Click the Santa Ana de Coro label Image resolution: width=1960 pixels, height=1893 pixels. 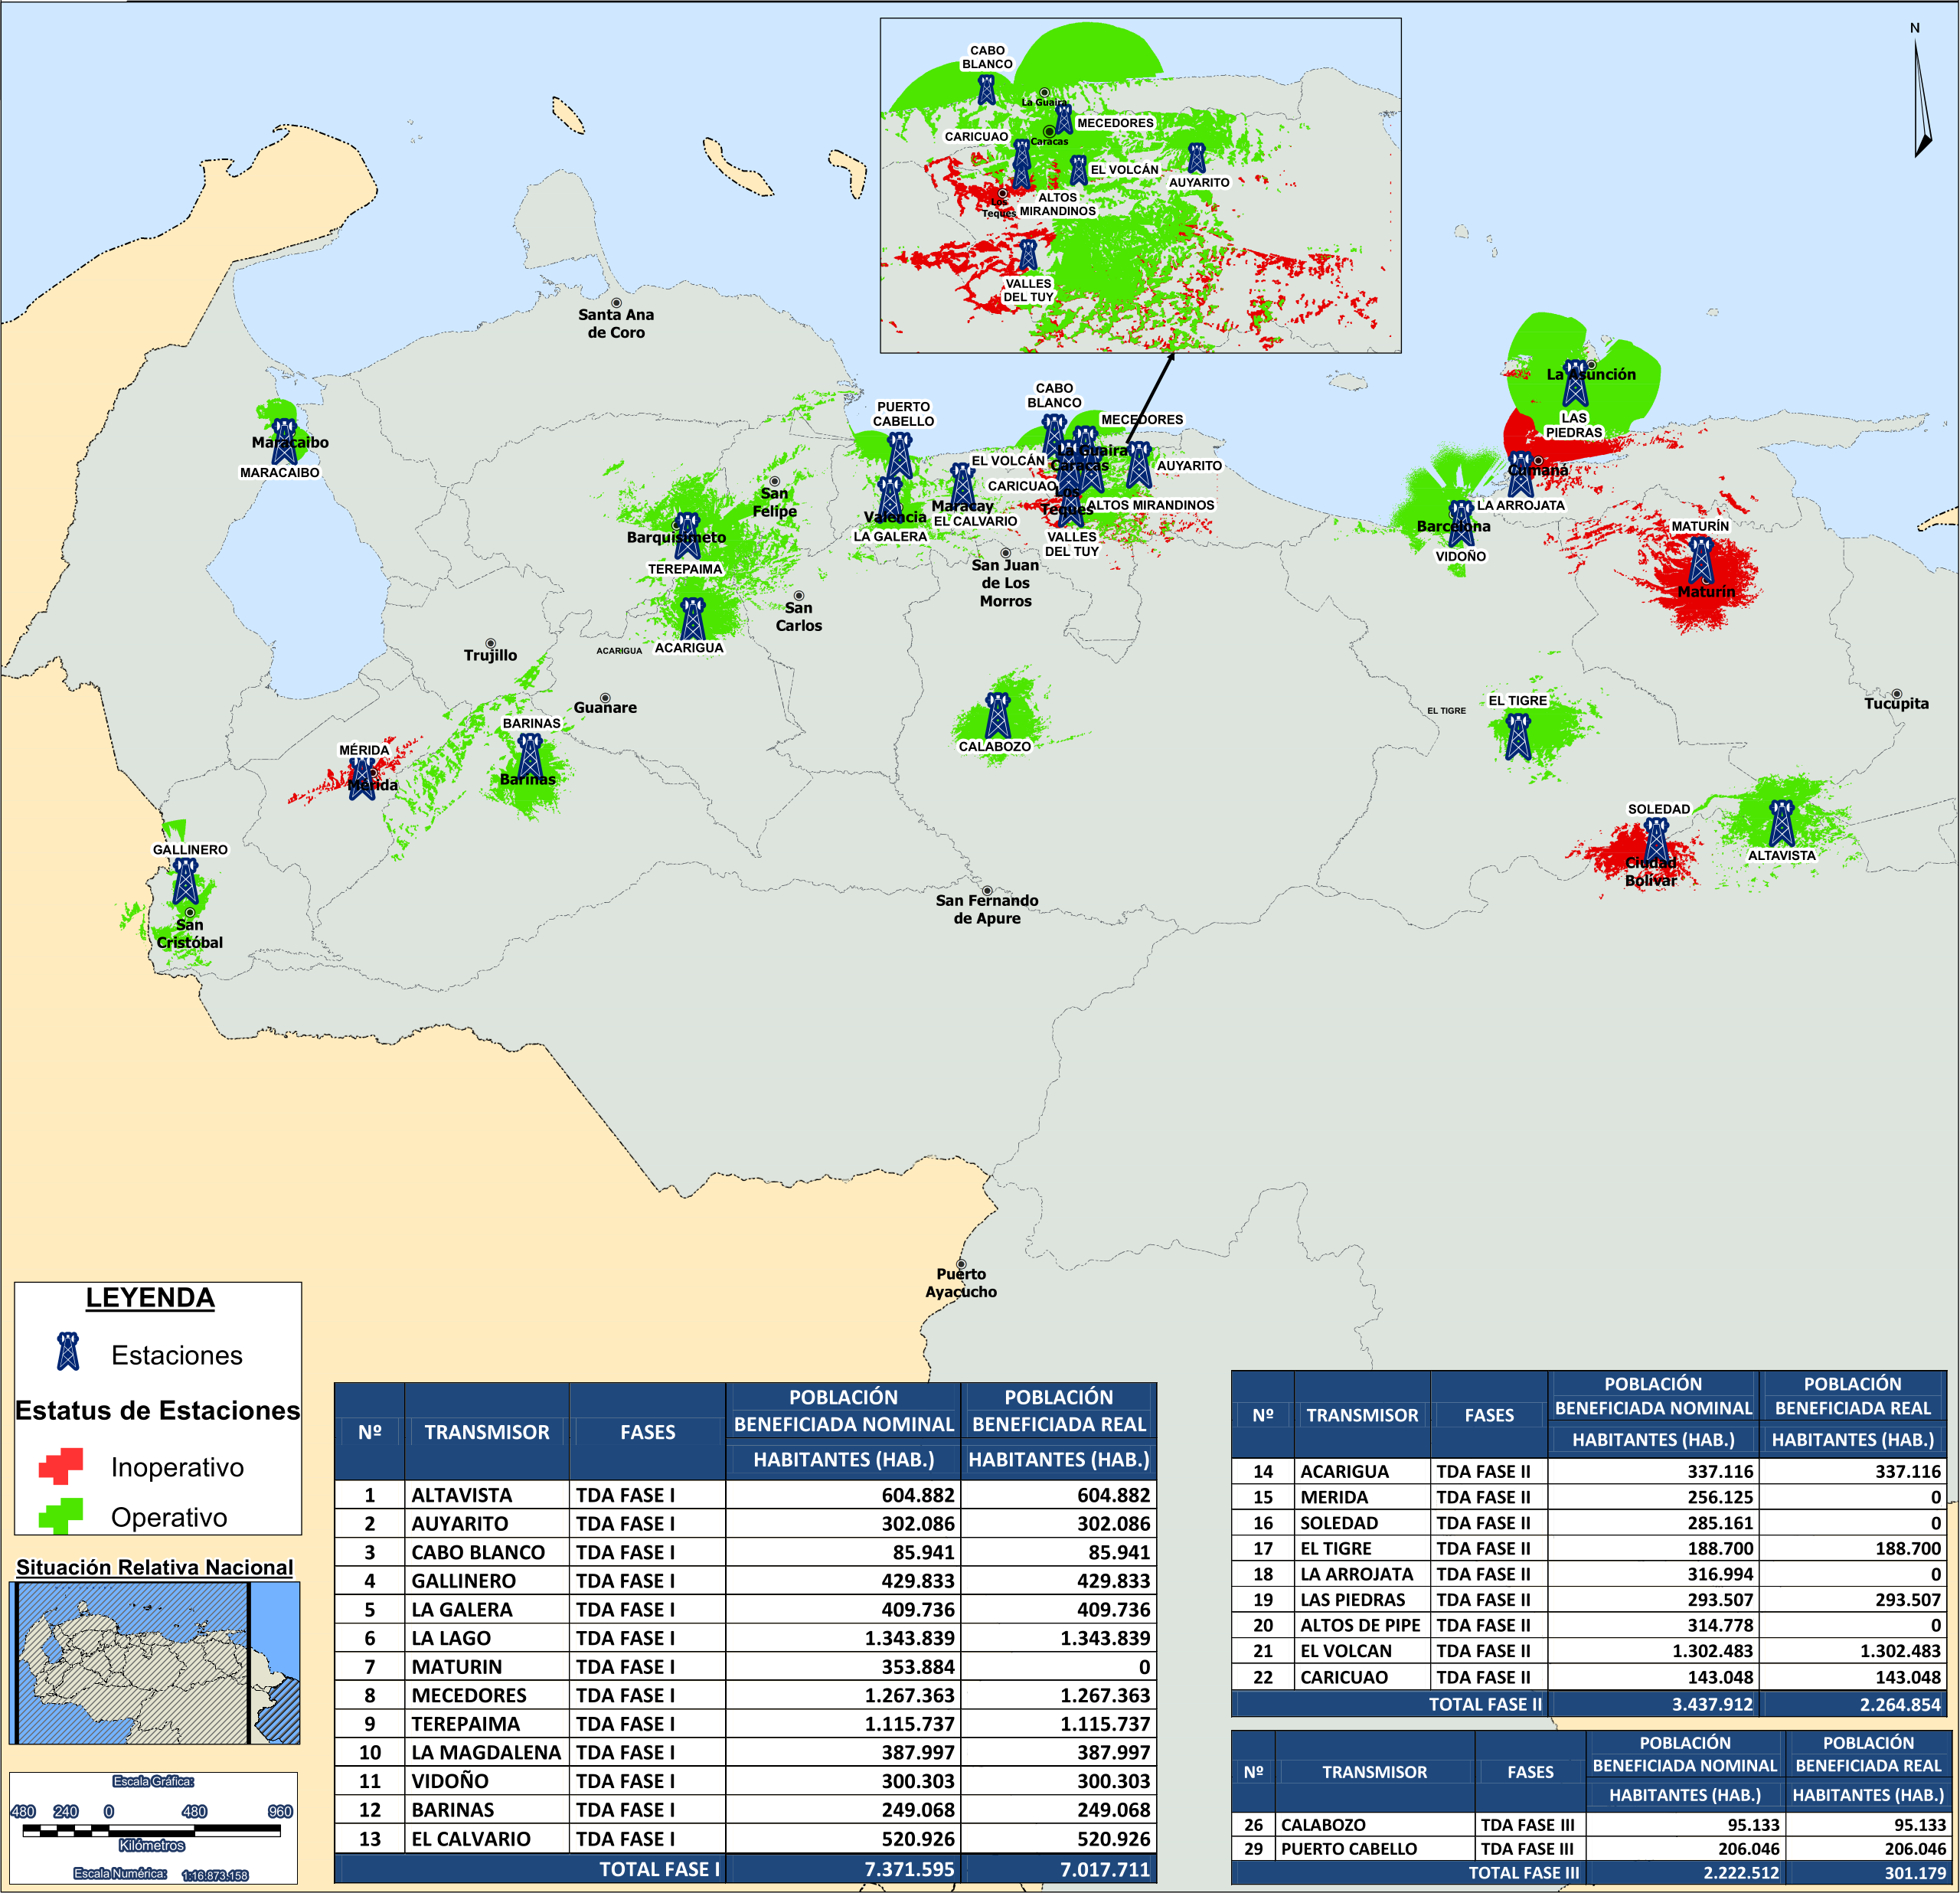pos(616,323)
